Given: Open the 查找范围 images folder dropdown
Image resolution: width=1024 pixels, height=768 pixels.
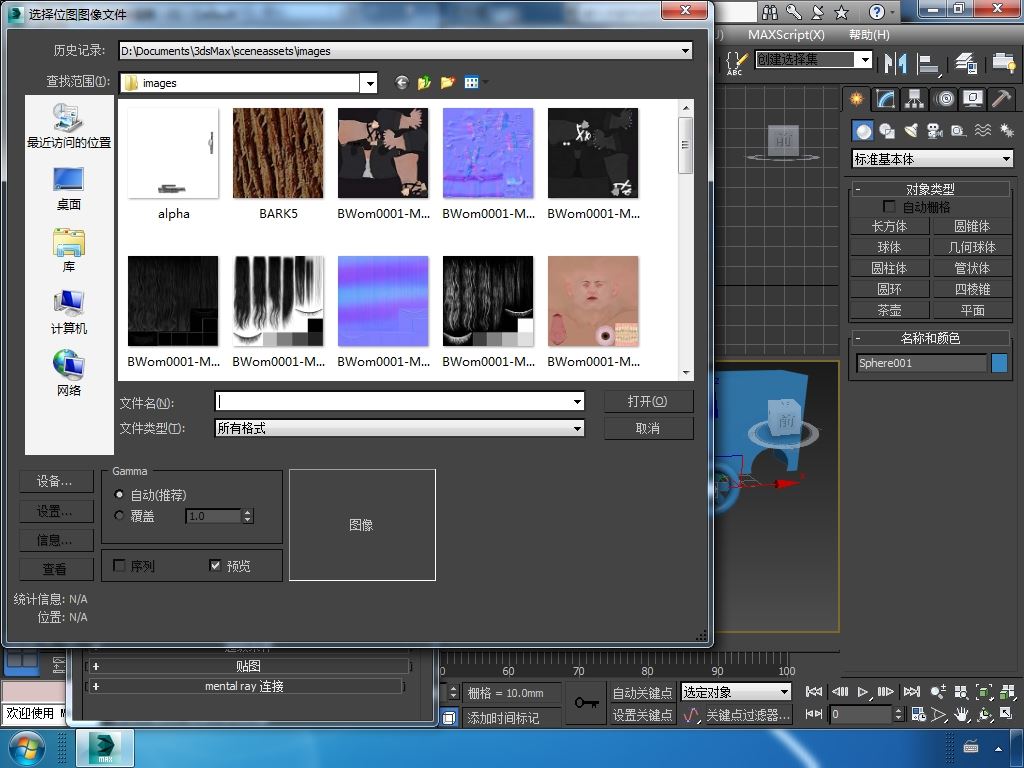Looking at the screenshot, I should point(370,83).
